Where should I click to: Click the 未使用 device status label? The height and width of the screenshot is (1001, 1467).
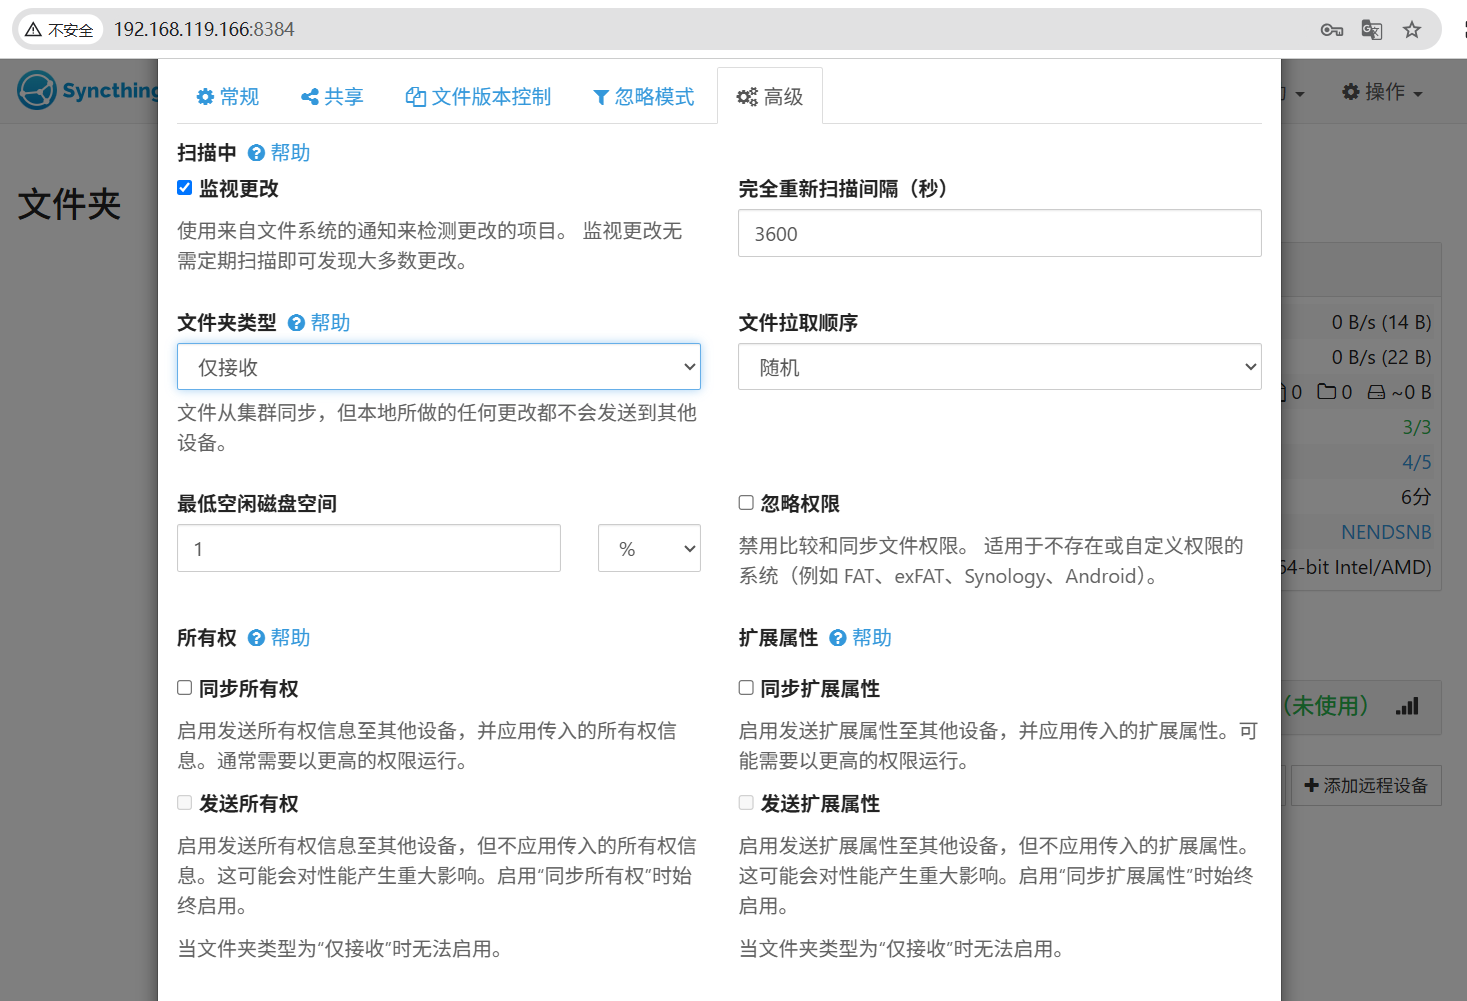pos(1326,706)
